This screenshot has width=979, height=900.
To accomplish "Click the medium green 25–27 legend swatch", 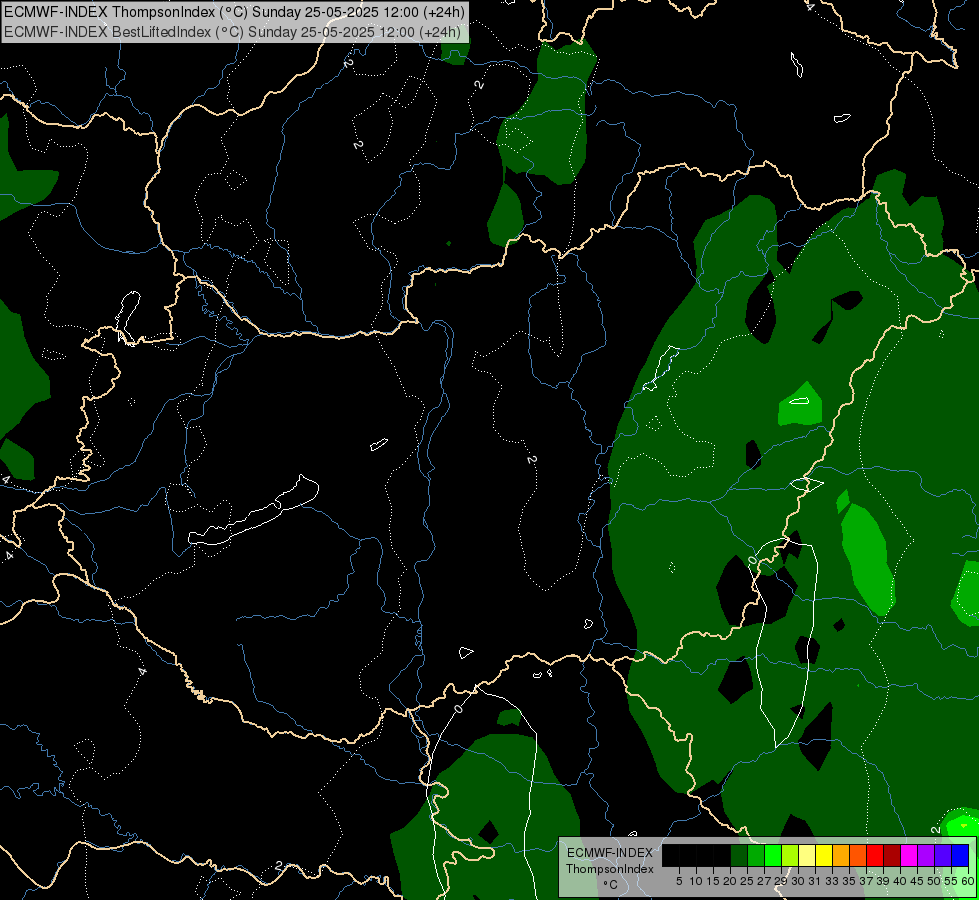I will pyautogui.click(x=755, y=855).
